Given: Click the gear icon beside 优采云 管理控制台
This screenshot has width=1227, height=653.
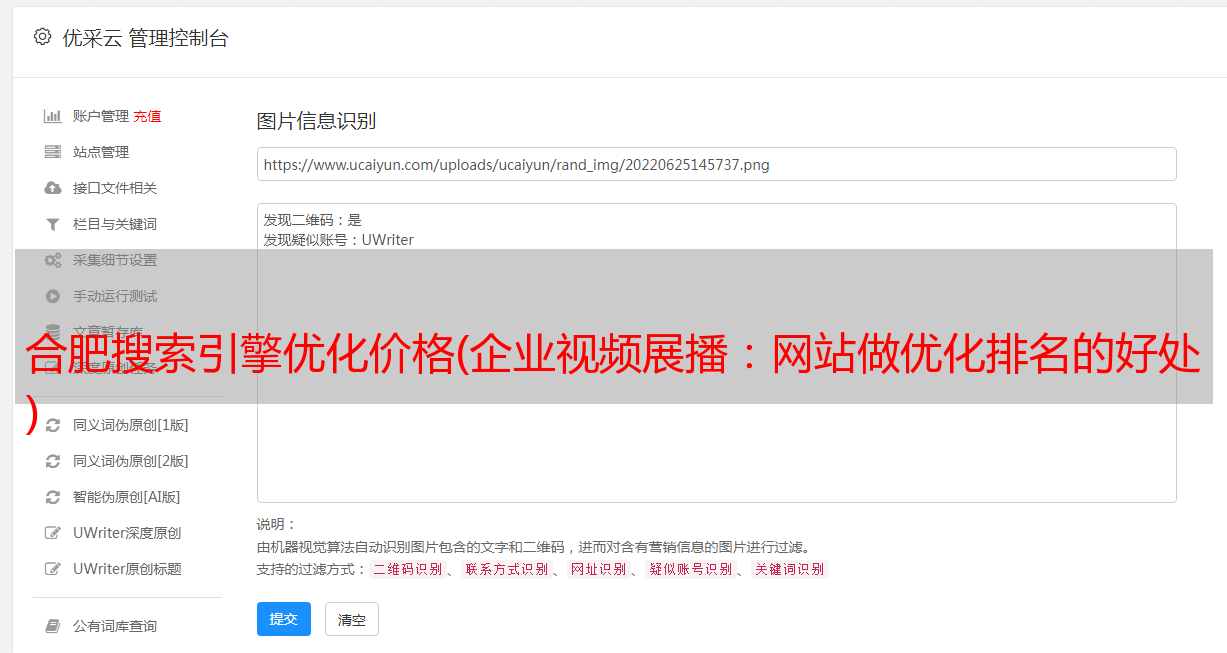Looking at the screenshot, I should tap(42, 37).
